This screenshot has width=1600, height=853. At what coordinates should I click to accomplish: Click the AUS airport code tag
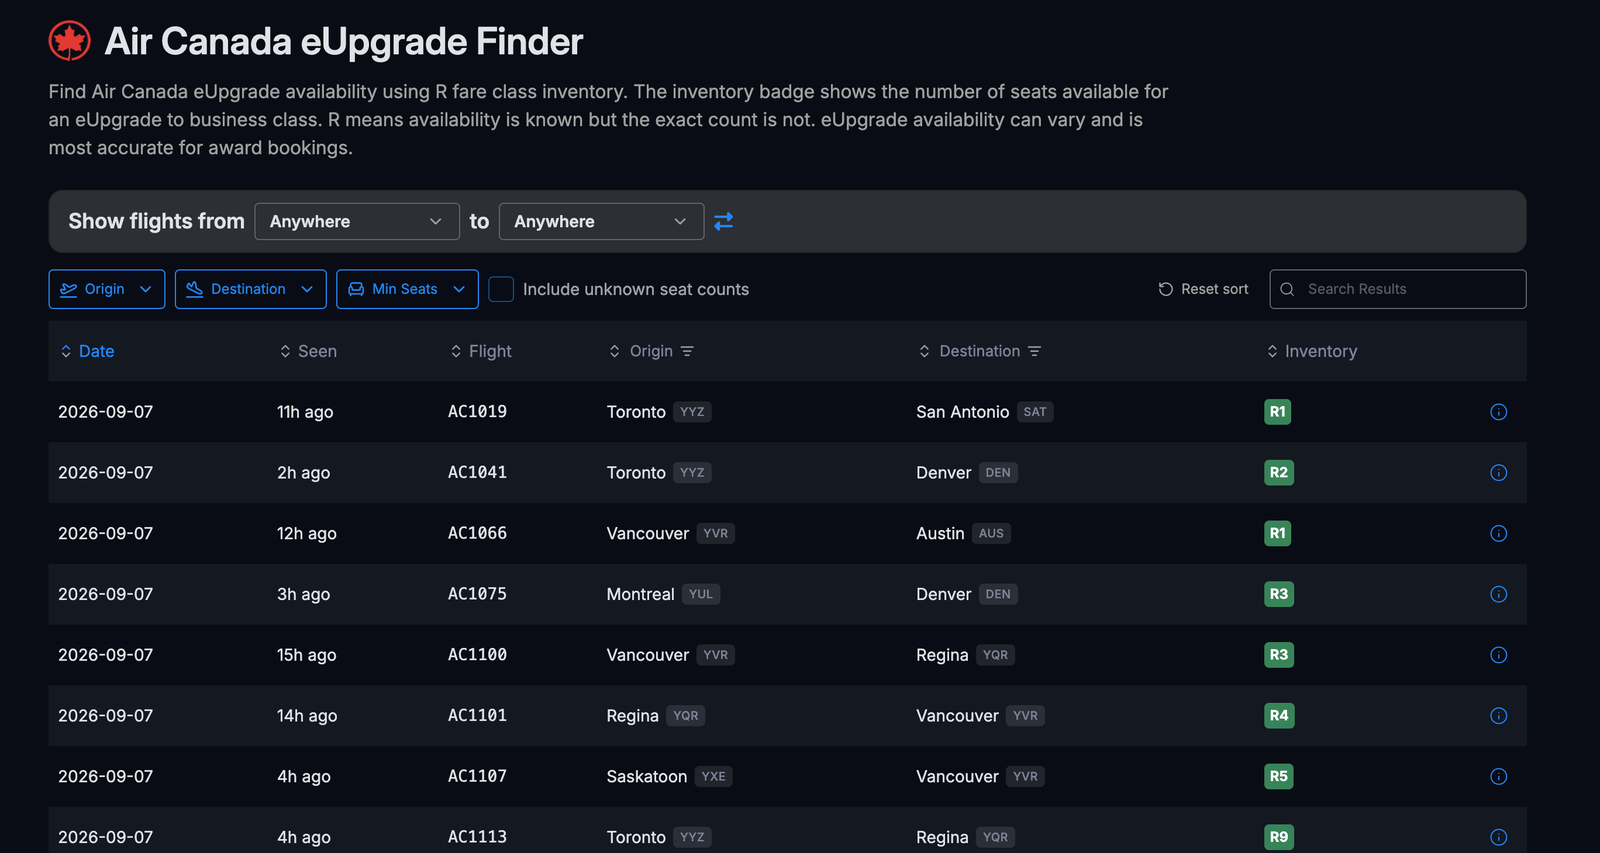991,534
